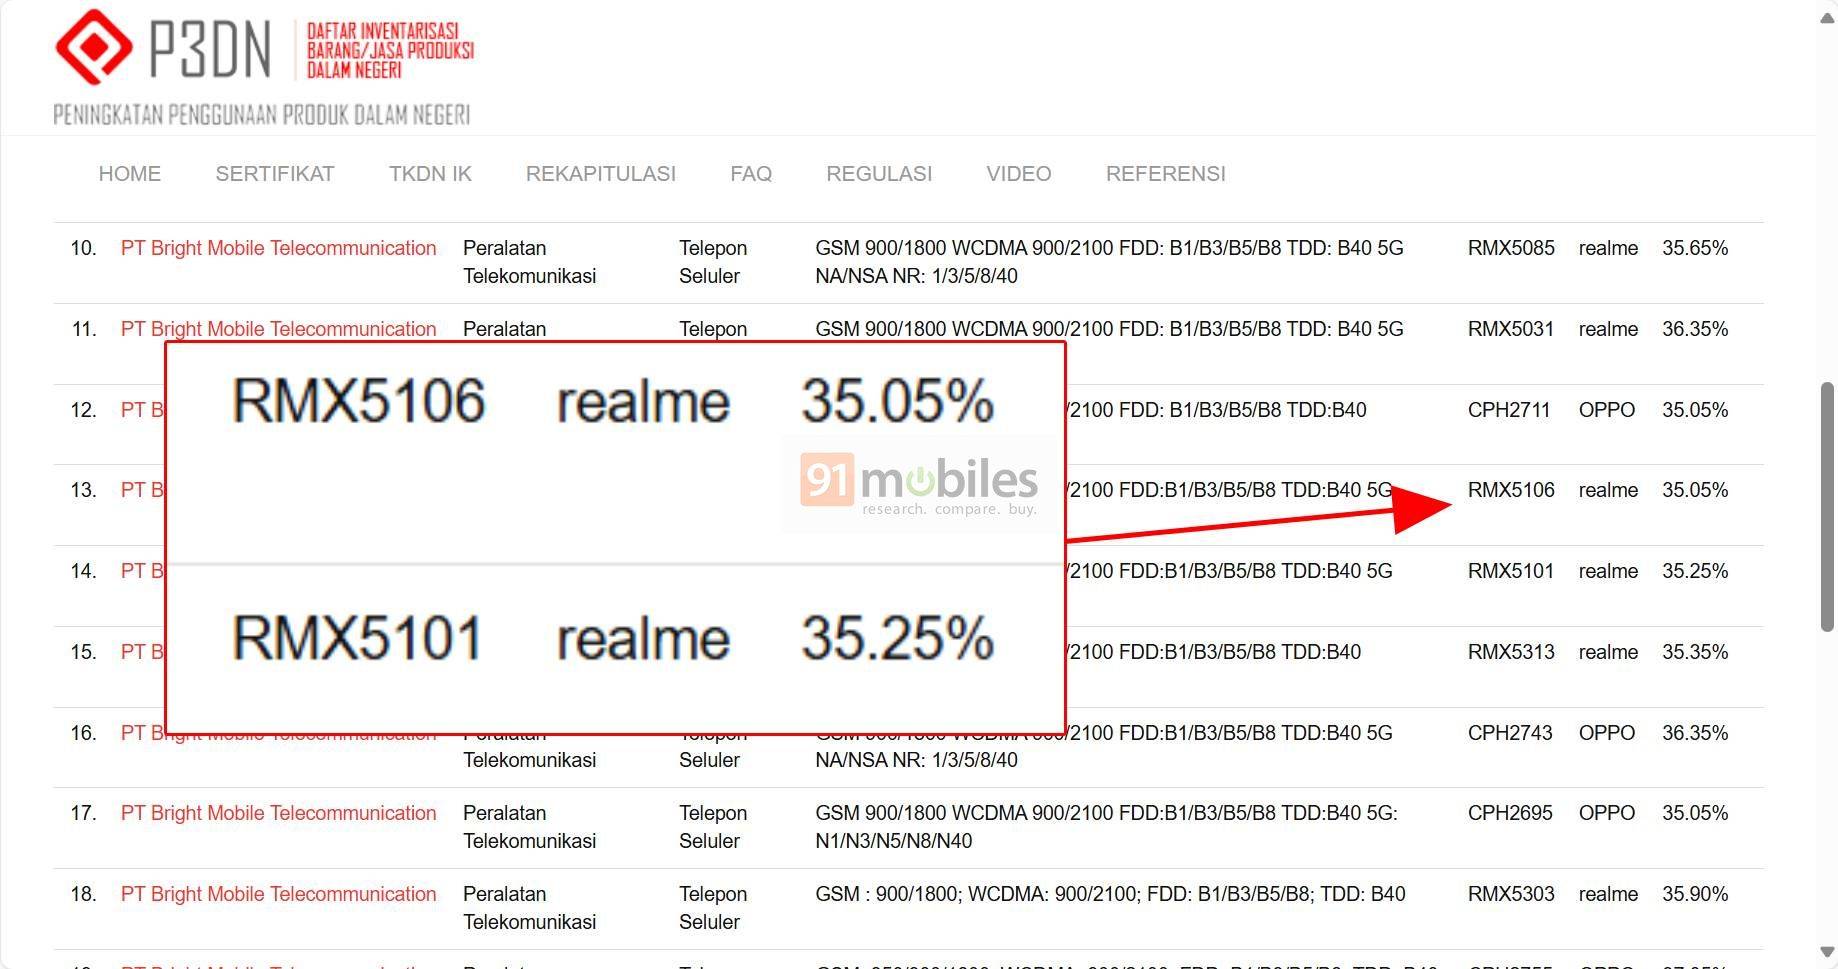Select the realme brand cell for RMX5303
This screenshot has height=969, width=1838.
coord(1608,894)
